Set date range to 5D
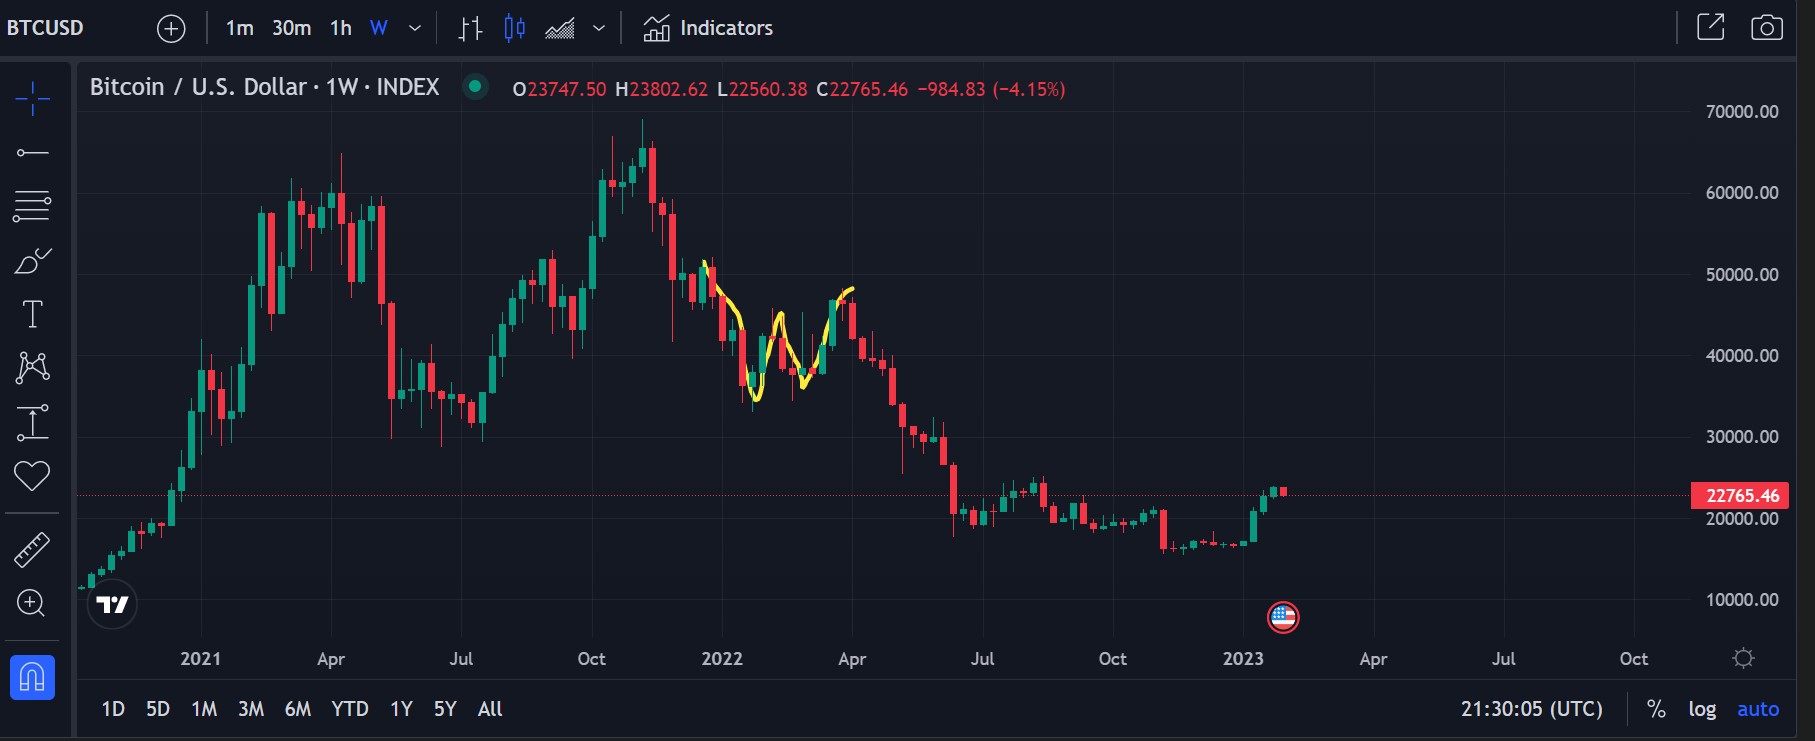Image resolution: width=1815 pixels, height=741 pixels. coord(158,709)
